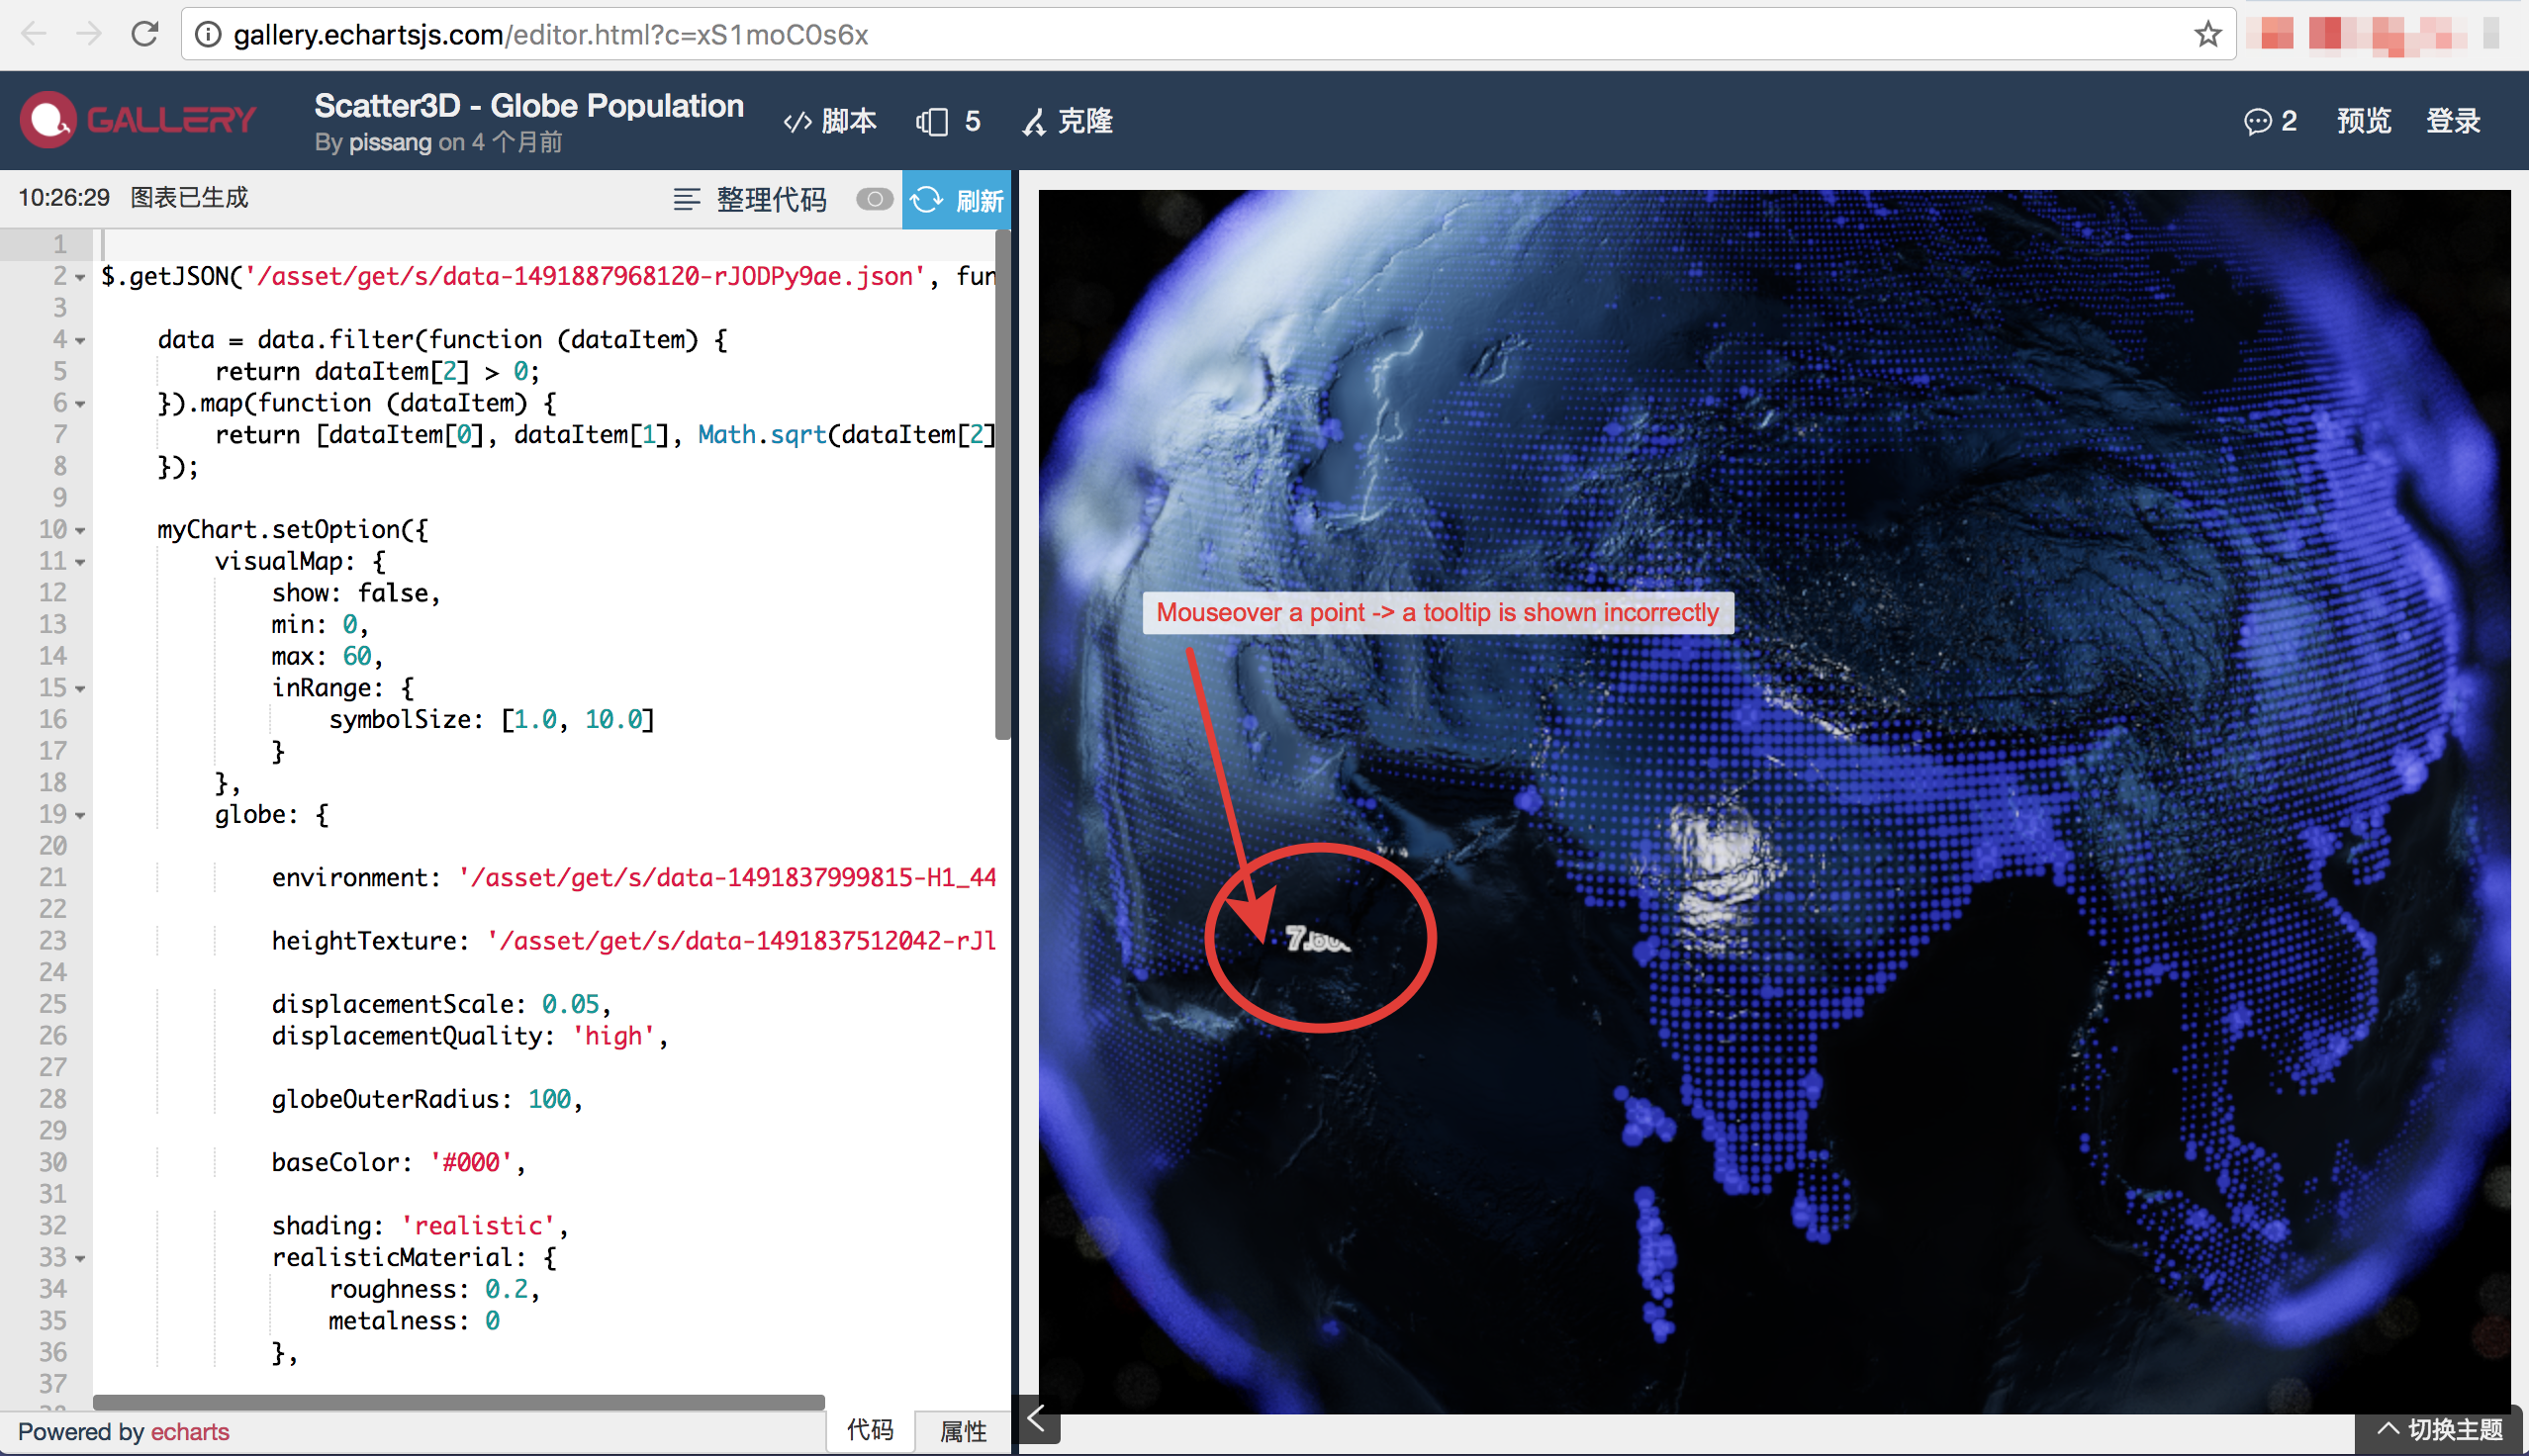2529x1456 pixels.
Task: Collapse the getJSON block fold at line 2
Action: click(x=79, y=277)
